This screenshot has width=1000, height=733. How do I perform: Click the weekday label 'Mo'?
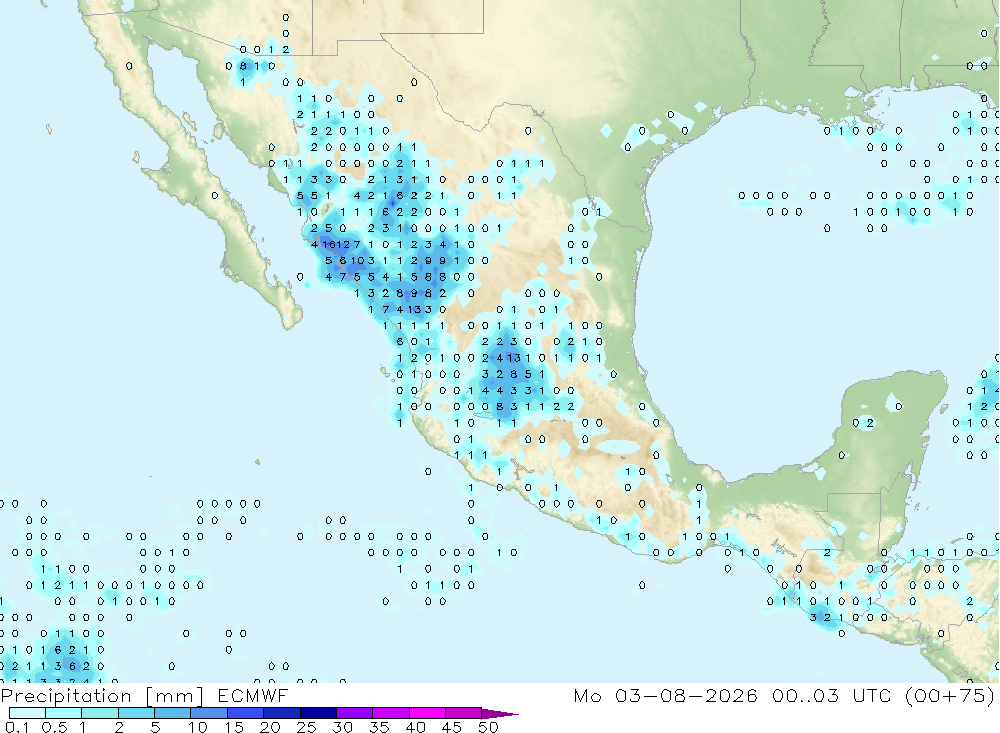point(587,695)
